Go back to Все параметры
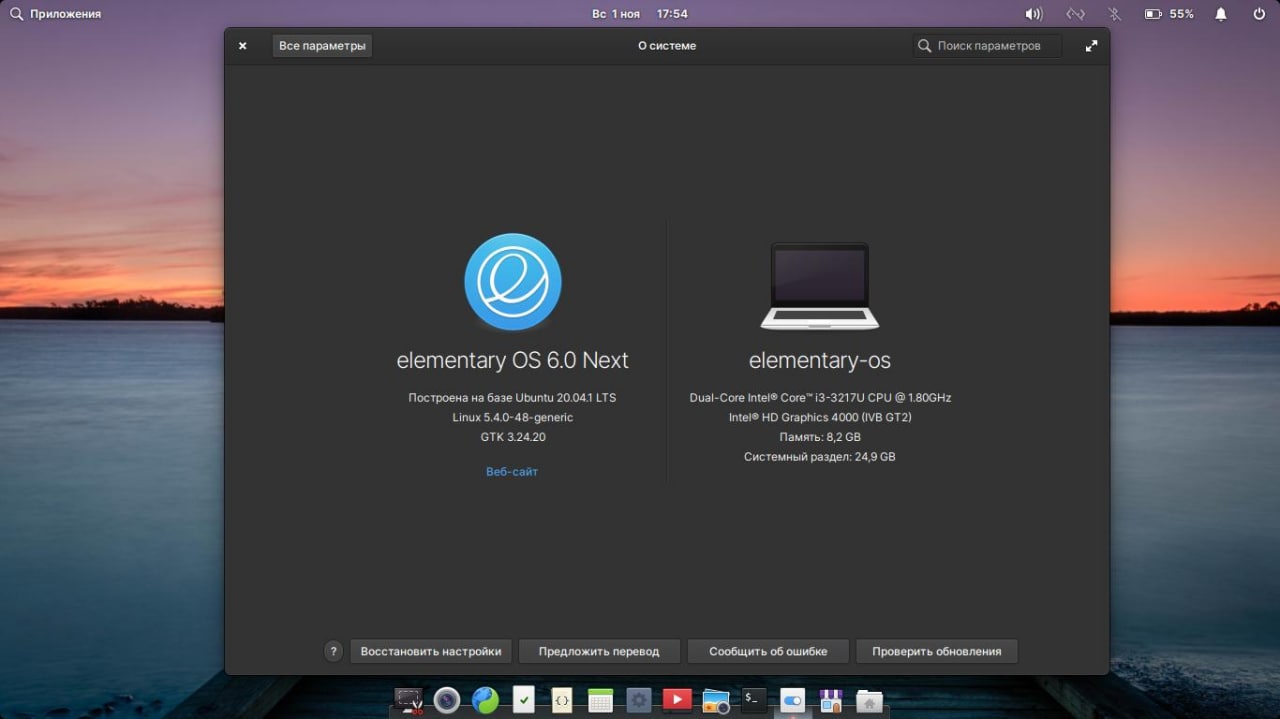Viewport: 1280px width, 719px height. [x=322, y=46]
